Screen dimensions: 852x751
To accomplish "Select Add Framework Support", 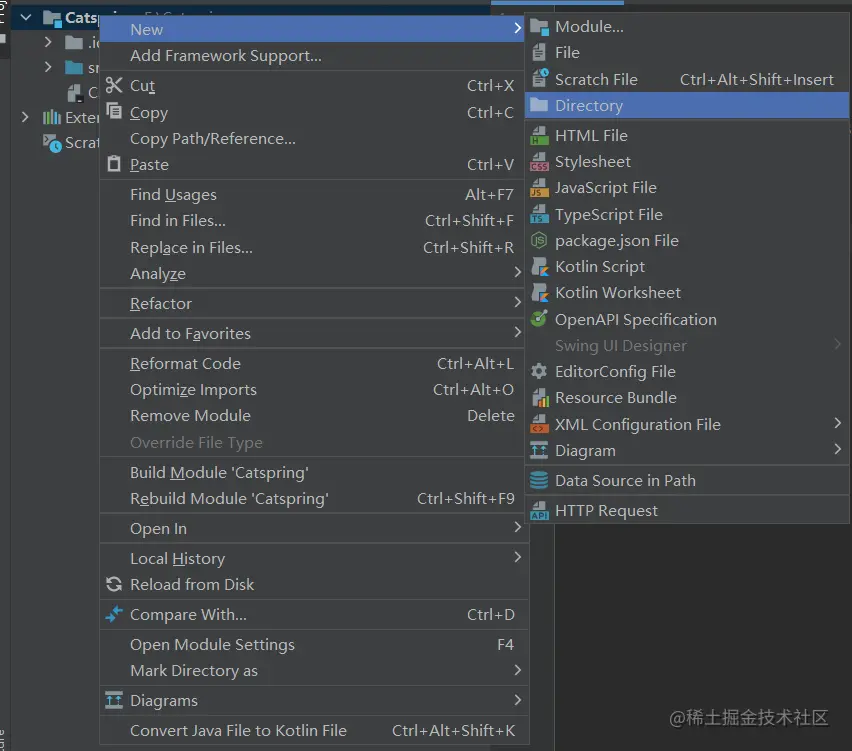I will [x=314, y=55].
